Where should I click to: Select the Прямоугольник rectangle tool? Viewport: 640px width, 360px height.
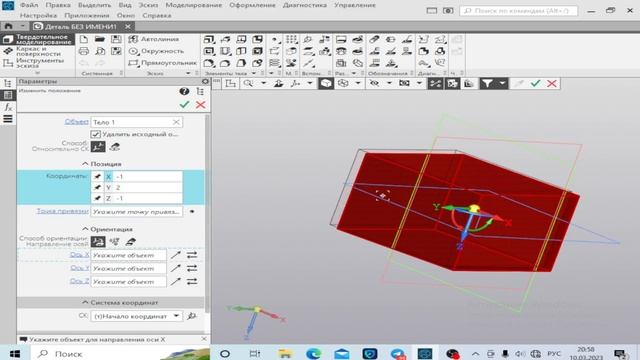click(162, 63)
